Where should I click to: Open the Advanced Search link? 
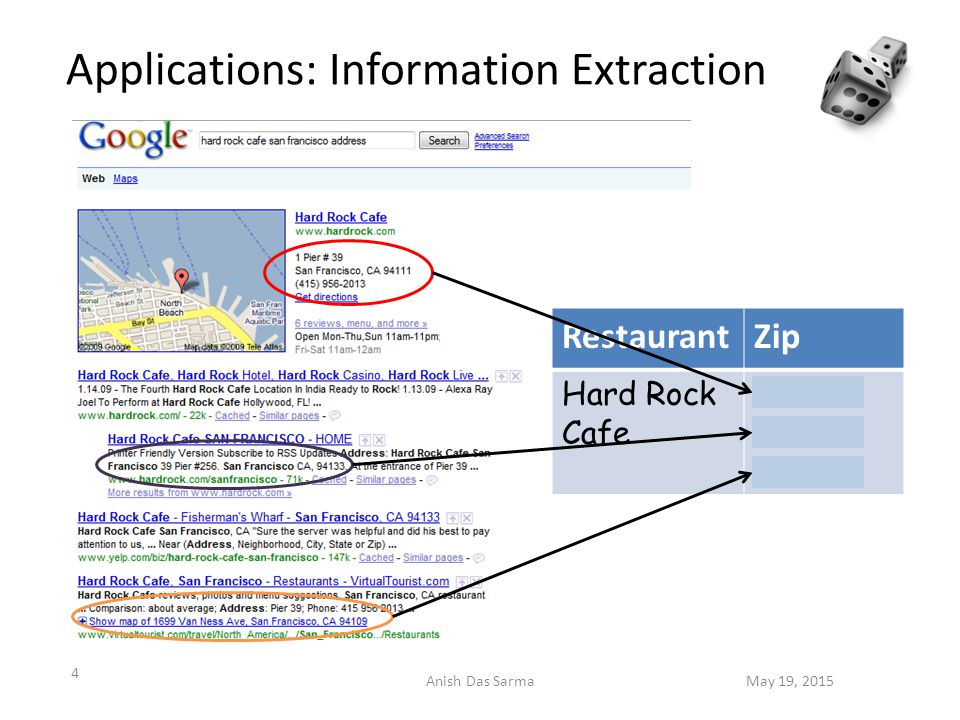point(501,136)
